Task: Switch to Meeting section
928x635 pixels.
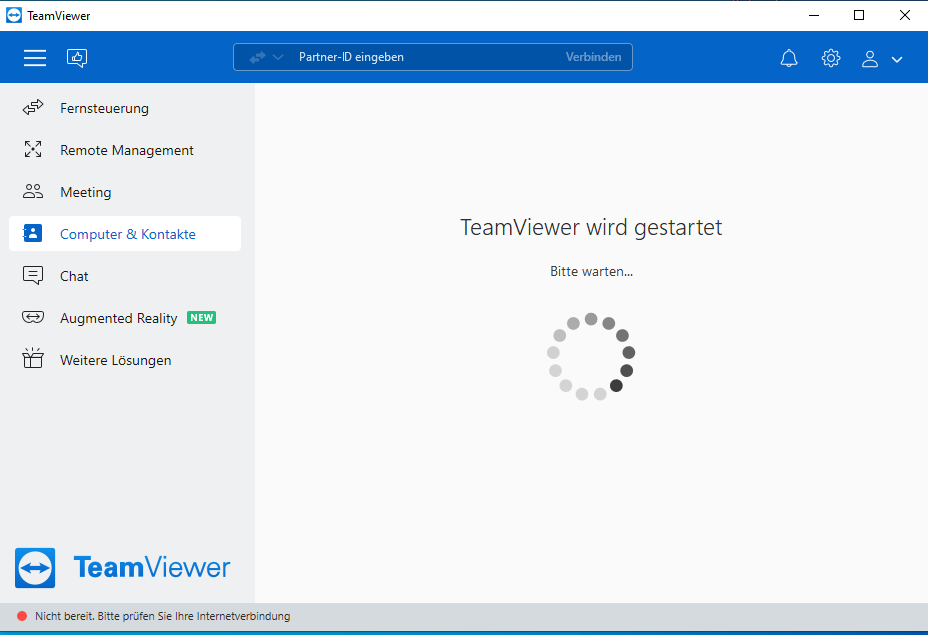Action: pyautogui.click(x=125, y=192)
